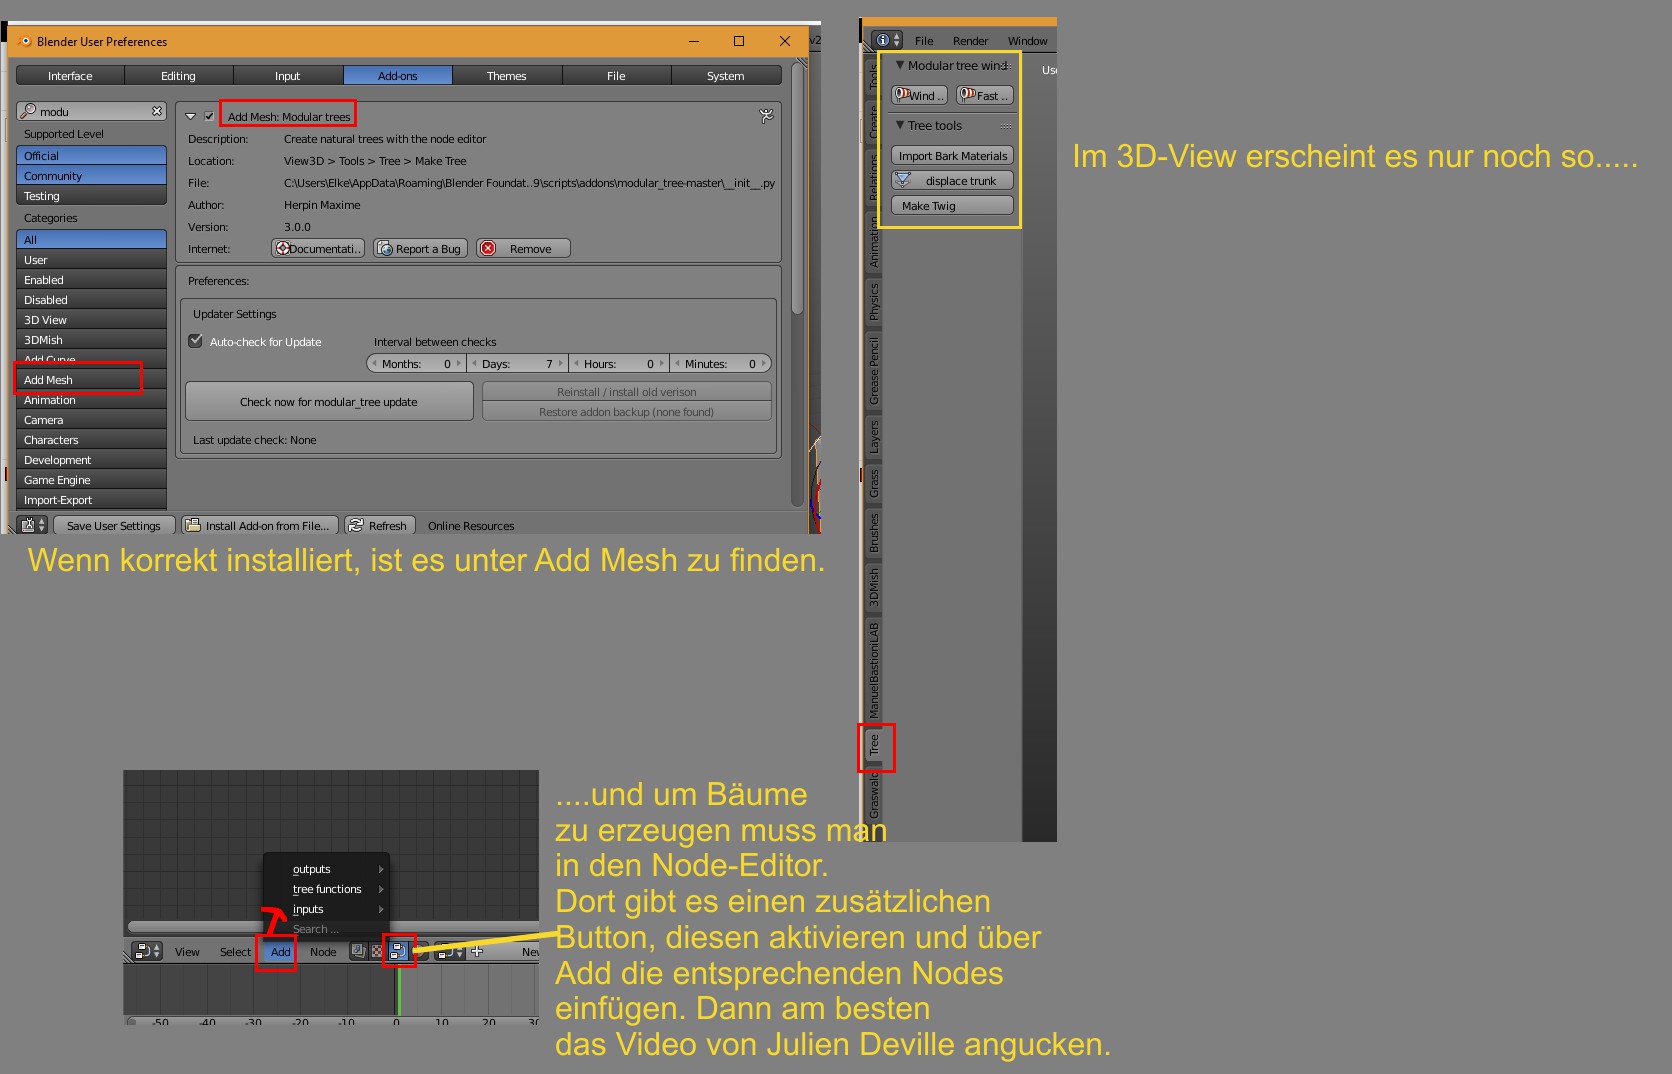The width and height of the screenshot is (1672, 1074).
Task: Select the All category filter
Action: (x=91, y=239)
